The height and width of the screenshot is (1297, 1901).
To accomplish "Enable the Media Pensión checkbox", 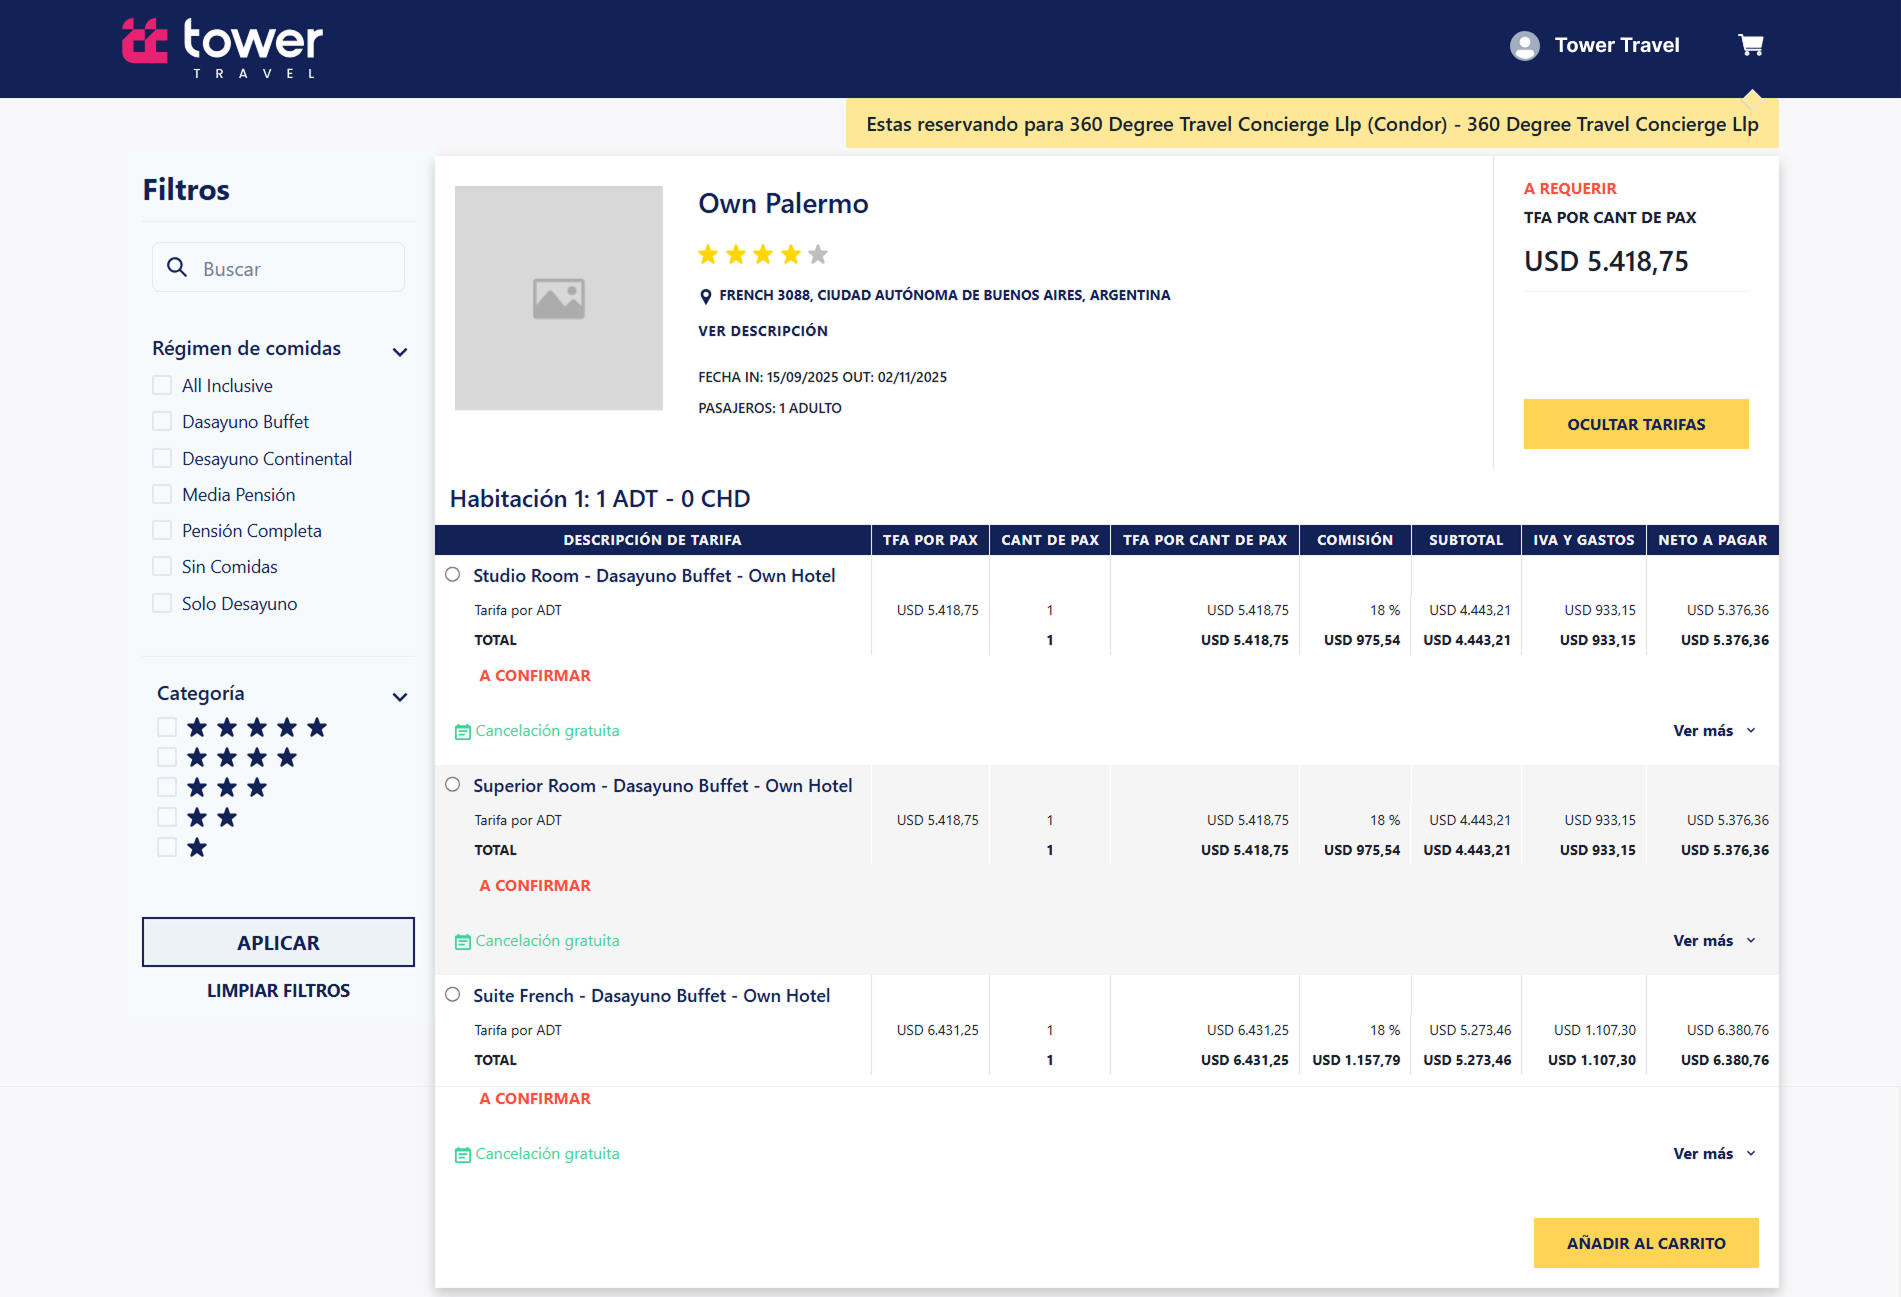I will tap(162, 495).
